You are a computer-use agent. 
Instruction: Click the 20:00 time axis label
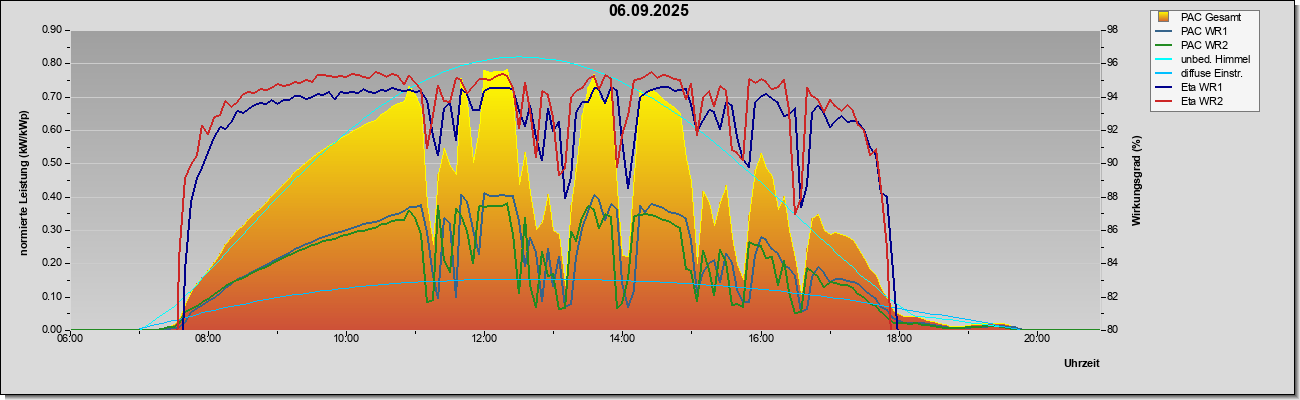pos(1036,338)
